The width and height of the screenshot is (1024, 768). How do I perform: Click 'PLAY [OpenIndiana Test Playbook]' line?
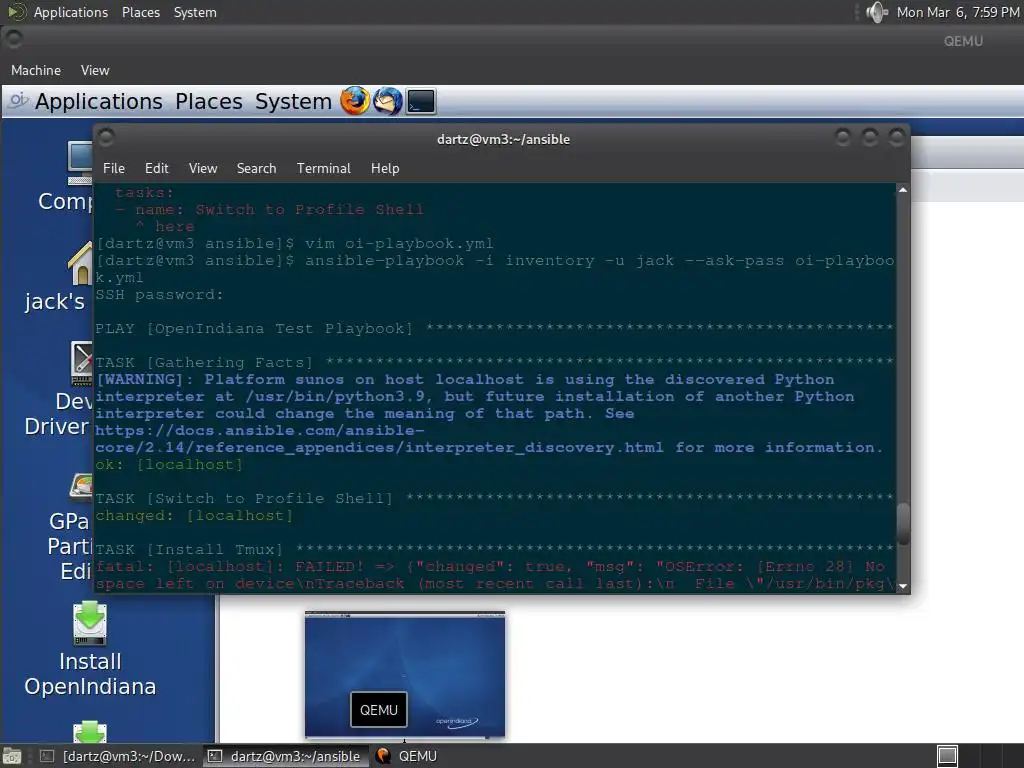494,328
